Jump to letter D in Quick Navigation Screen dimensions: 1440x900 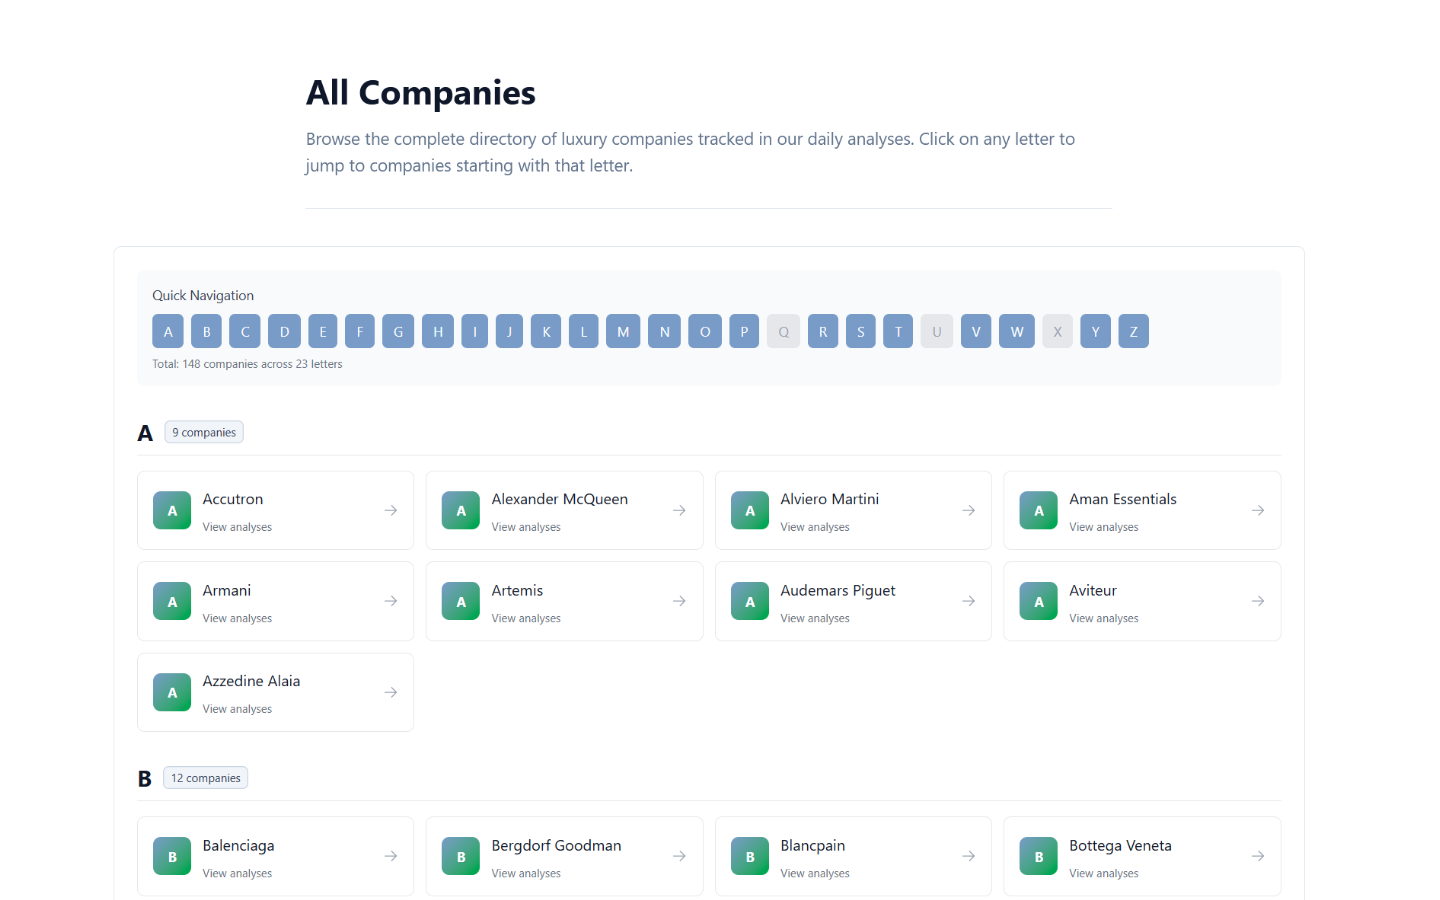[284, 331]
